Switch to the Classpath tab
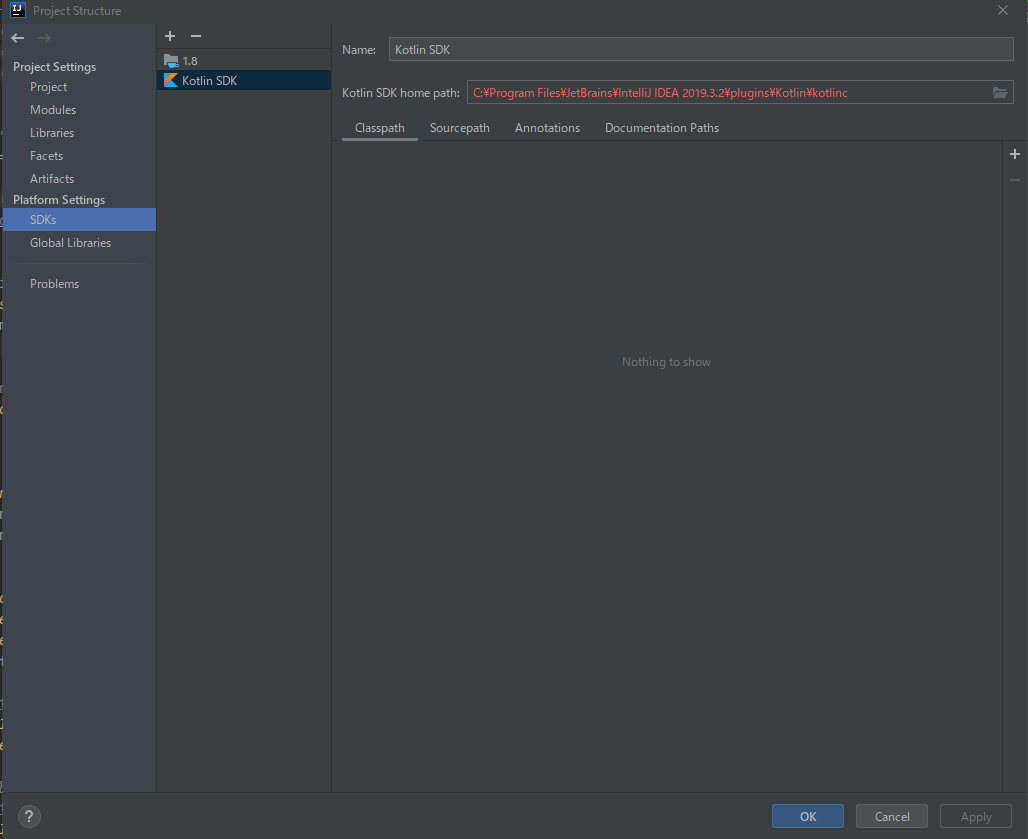Screen dimensions: 1028x839 pyautogui.click(x=380, y=128)
